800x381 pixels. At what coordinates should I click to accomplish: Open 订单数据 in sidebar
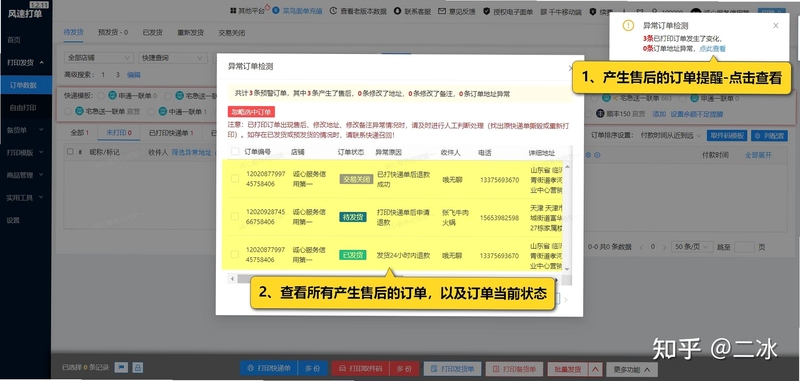(26, 85)
